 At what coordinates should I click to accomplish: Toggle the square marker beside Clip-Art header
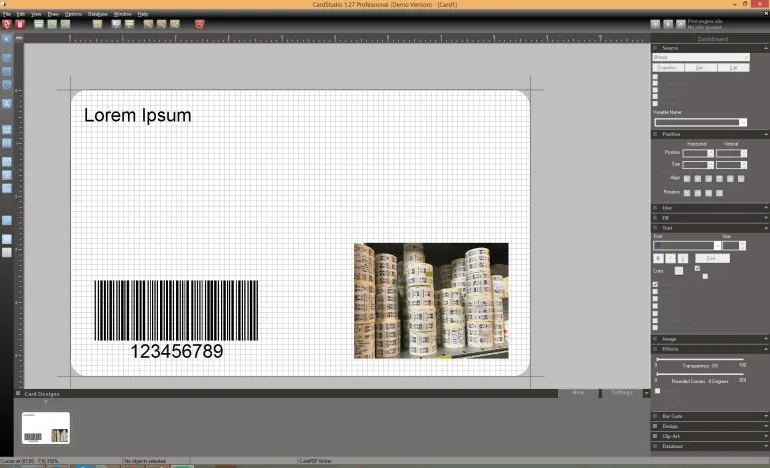click(655, 436)
